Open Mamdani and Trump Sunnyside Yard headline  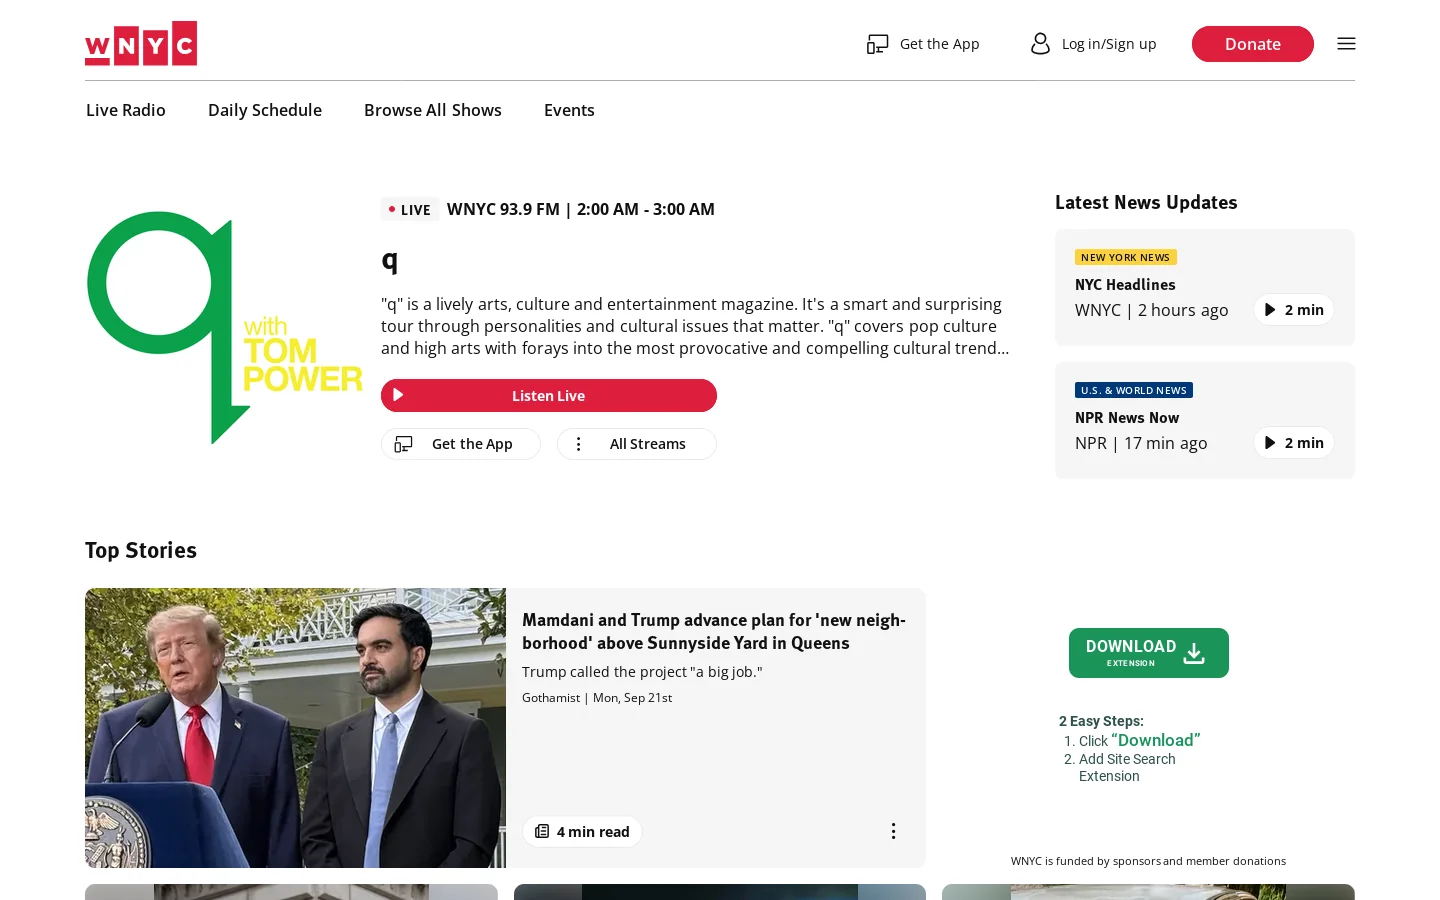click(x=714, y=631)
